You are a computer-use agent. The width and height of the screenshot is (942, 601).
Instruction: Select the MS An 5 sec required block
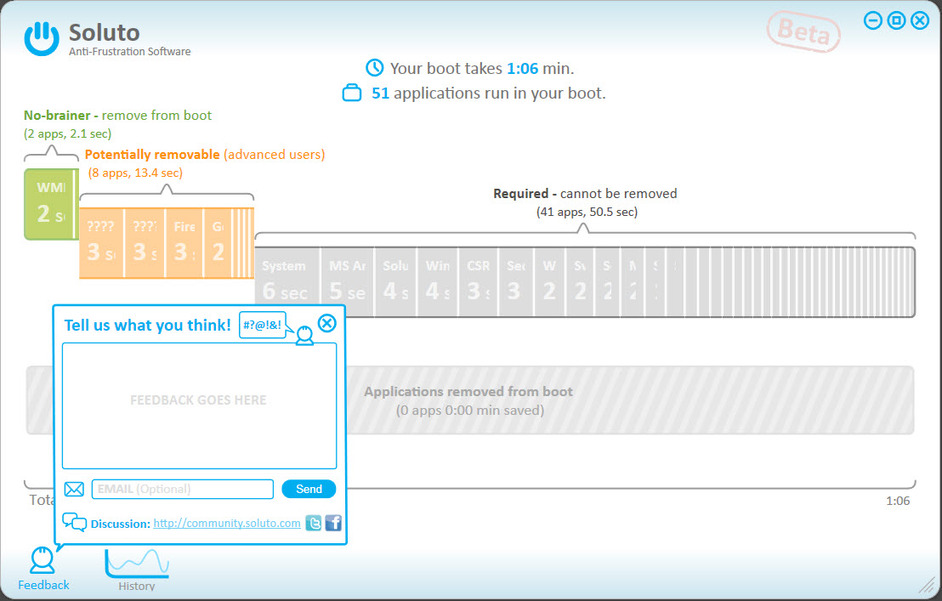point(347,282)
